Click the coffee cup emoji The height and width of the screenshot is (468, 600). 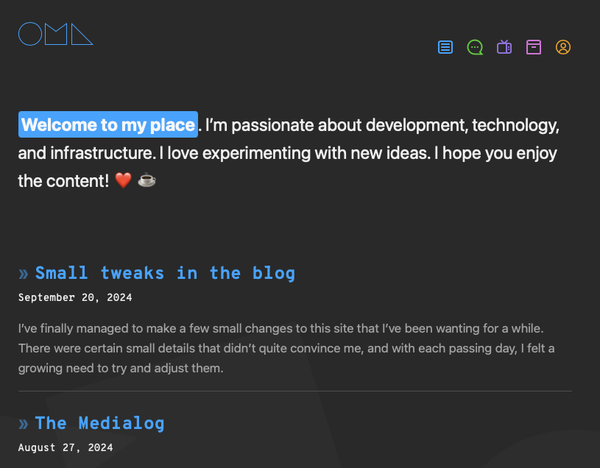(x=147, y=181)
